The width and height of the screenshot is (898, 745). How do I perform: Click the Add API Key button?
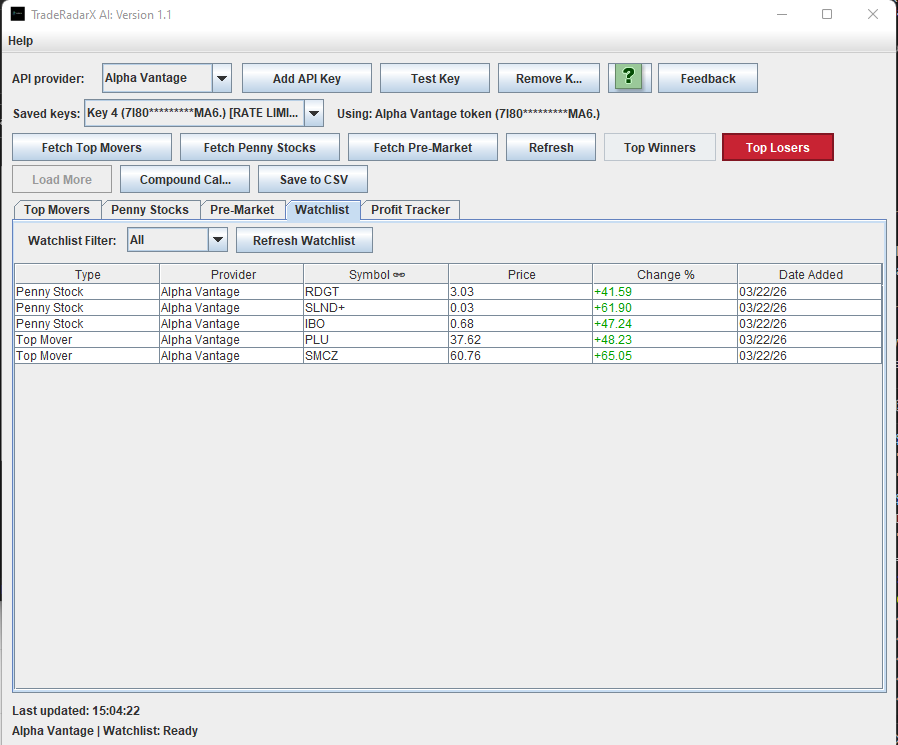tap(306, 77)
